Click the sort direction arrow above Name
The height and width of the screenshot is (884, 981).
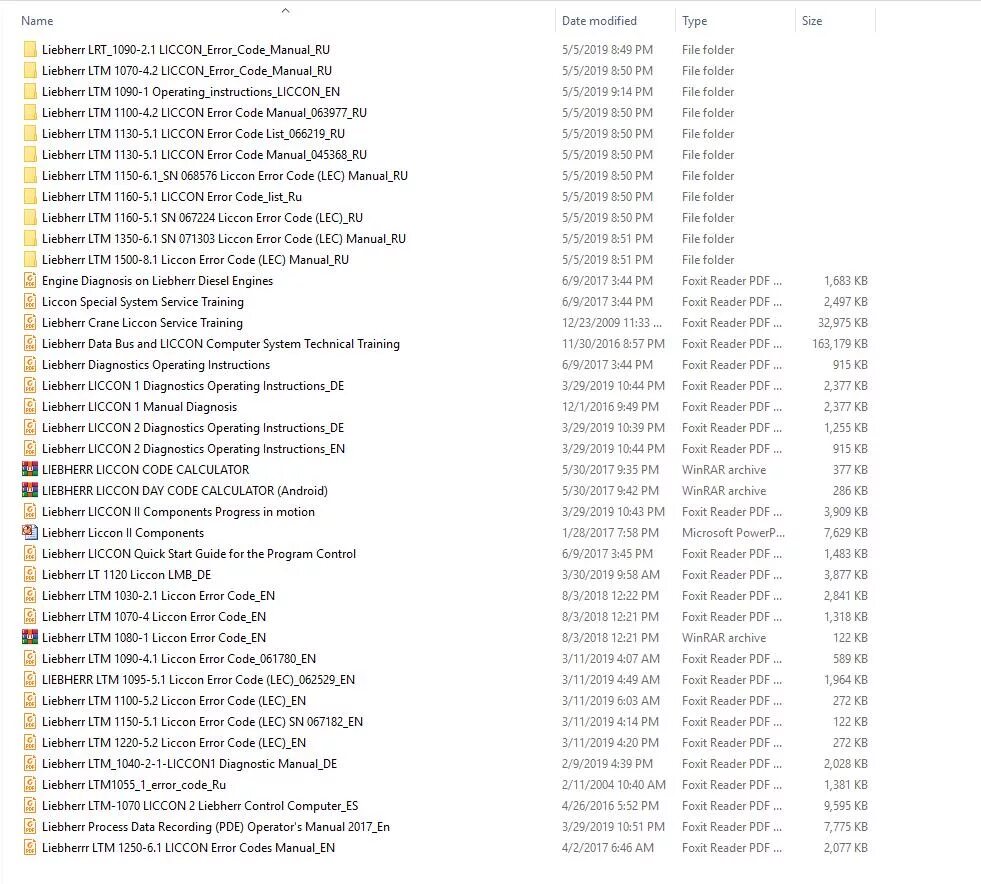coord(286,10)
